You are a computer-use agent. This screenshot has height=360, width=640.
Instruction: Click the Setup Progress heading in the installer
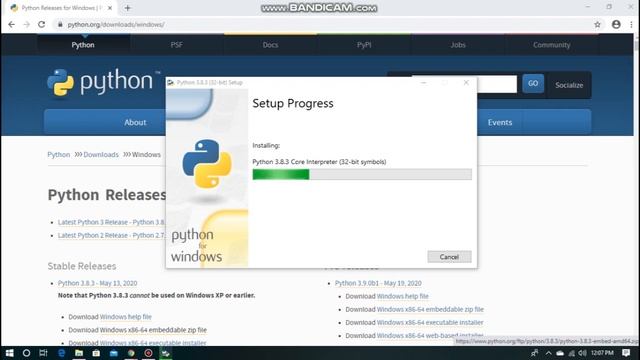293,103
